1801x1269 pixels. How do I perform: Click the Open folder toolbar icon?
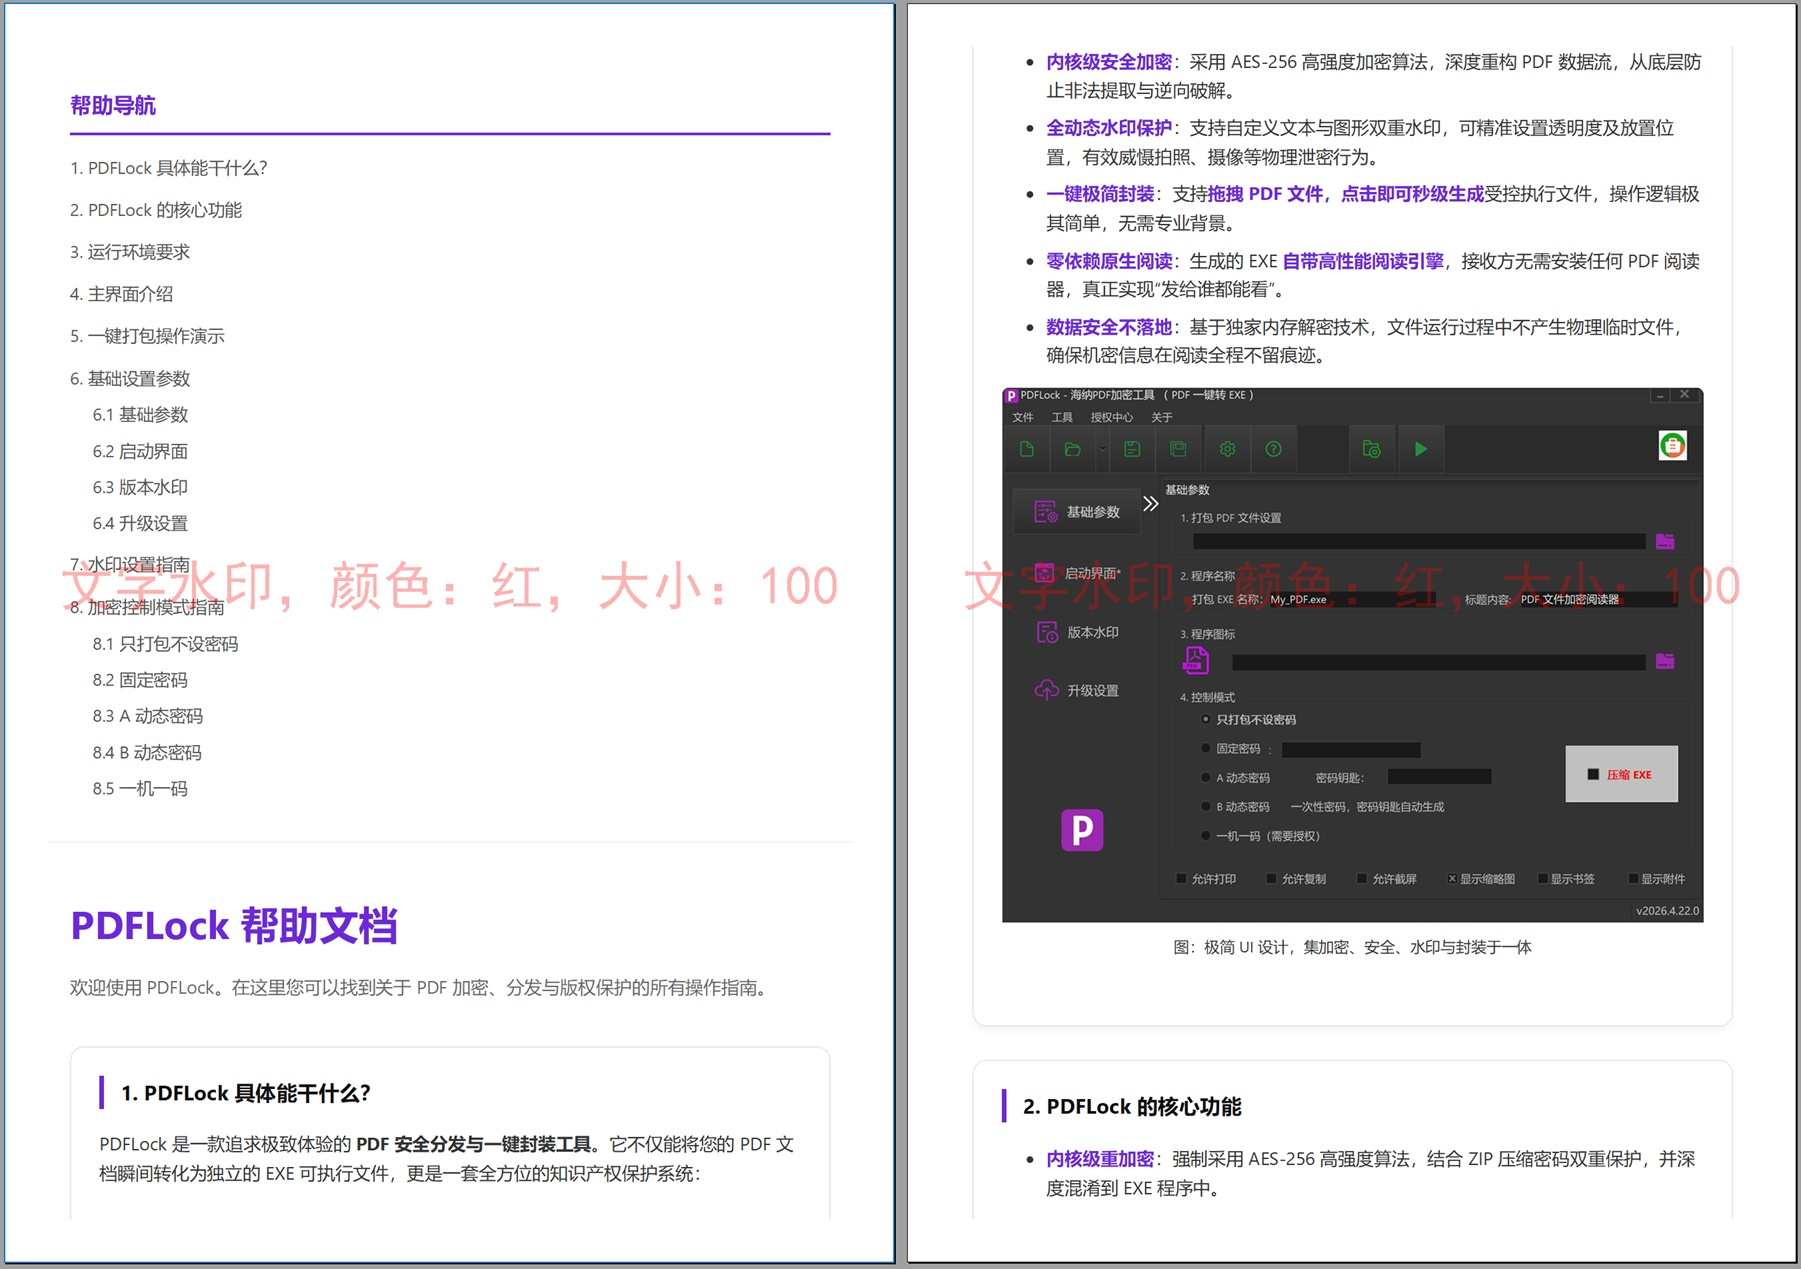point(1072,449)
